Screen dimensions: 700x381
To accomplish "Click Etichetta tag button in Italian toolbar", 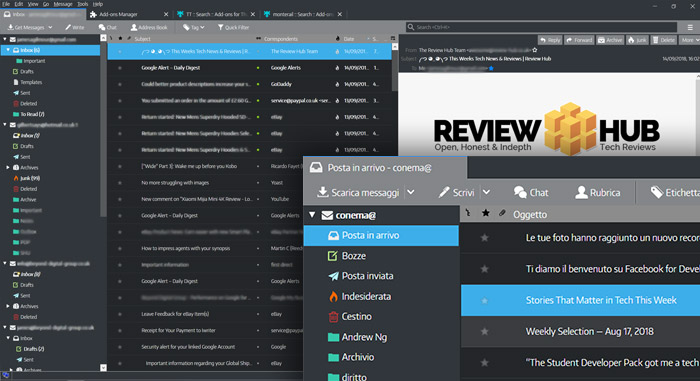I will click(674, 193).
